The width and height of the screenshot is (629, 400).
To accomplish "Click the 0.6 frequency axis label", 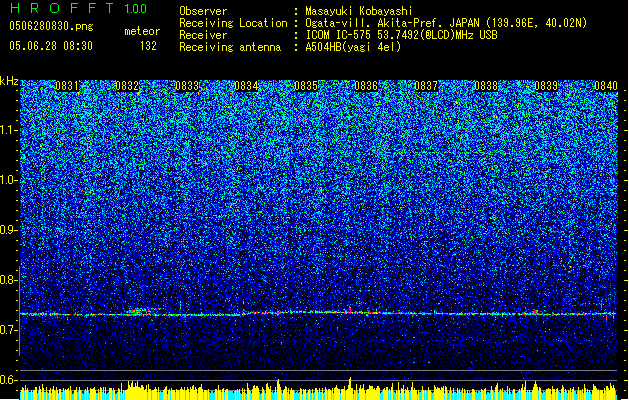I will click(x=8, y=380).
